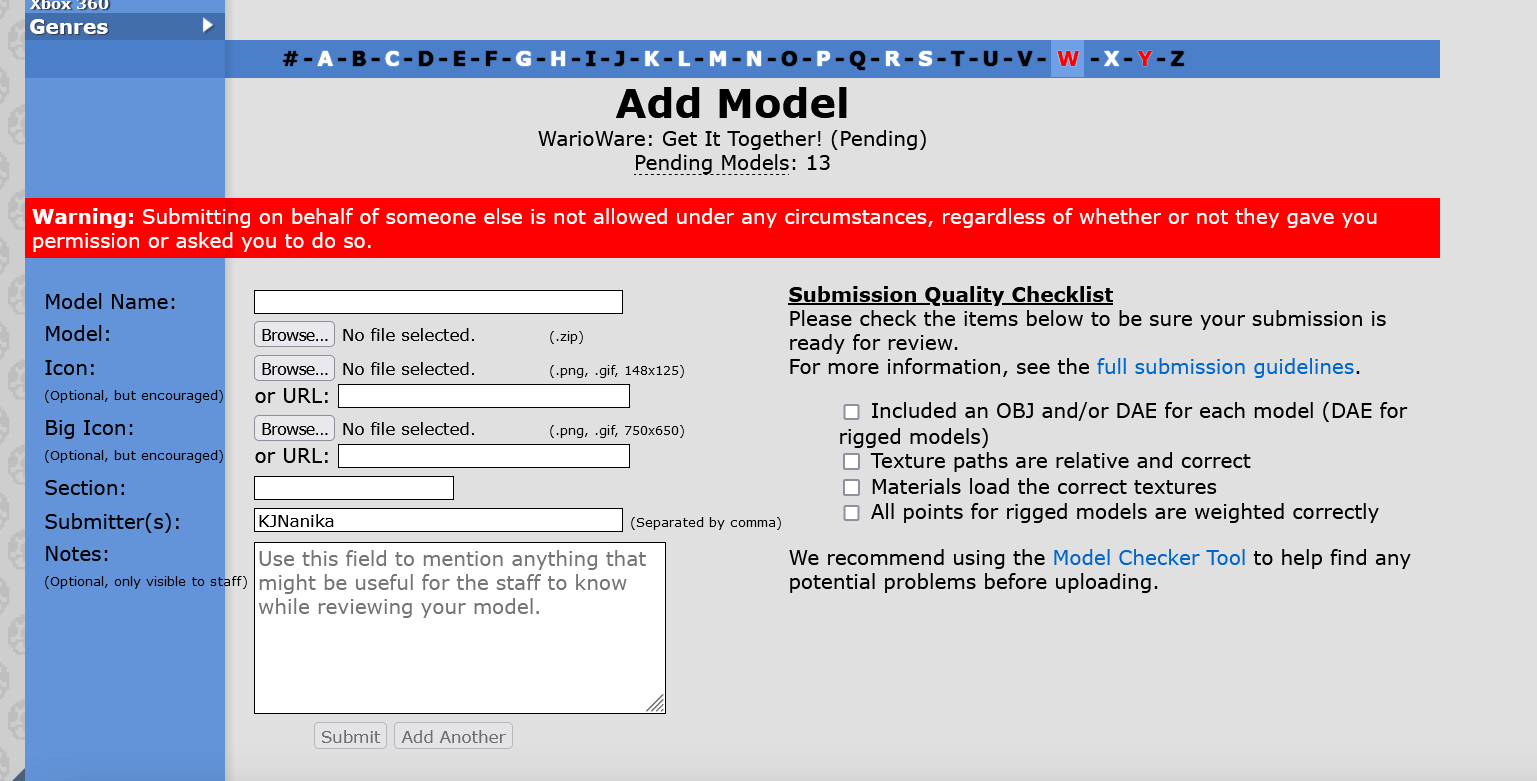This screenshot has height=781, width=1537.
Task: Select letter F in the alphabet bar
Action: click(491, 59)
